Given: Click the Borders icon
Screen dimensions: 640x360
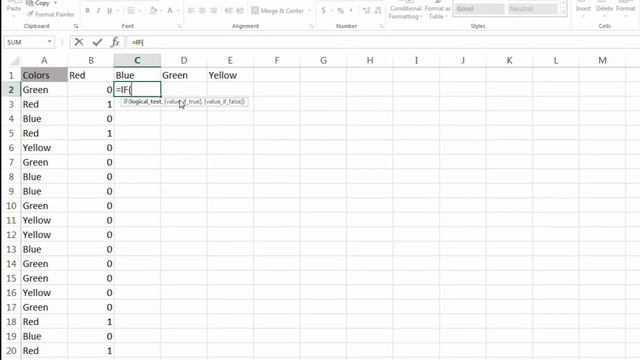Looking at the screenshot, I should tap(131, 11).
